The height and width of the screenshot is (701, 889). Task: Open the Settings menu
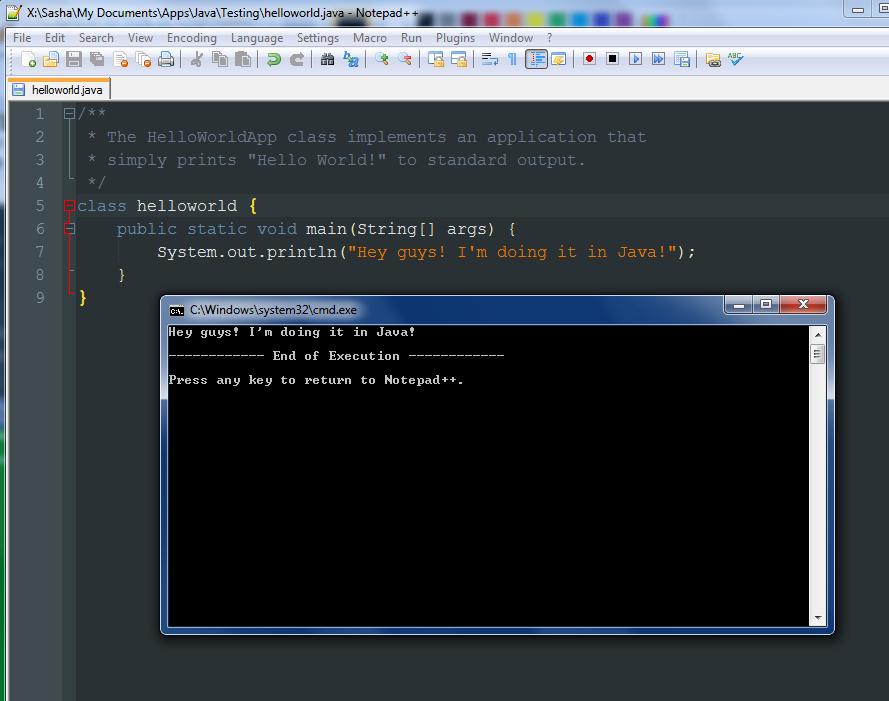click(x=318, y=38)
